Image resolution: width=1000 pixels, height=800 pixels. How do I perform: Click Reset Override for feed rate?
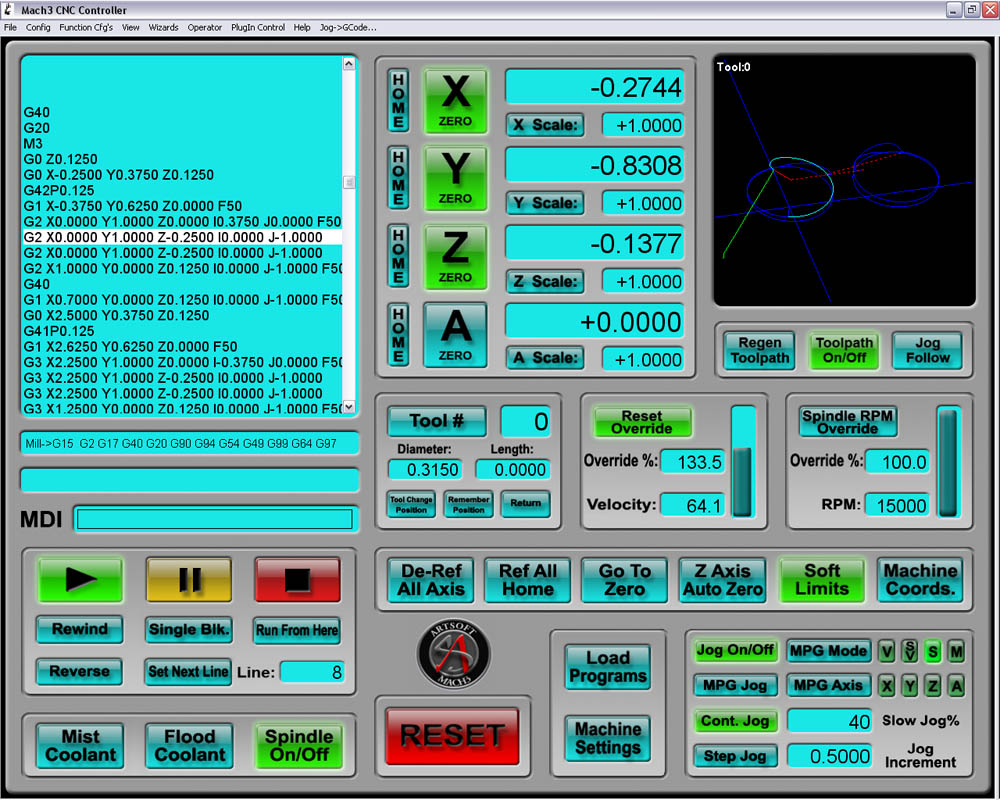pos(642,422)
